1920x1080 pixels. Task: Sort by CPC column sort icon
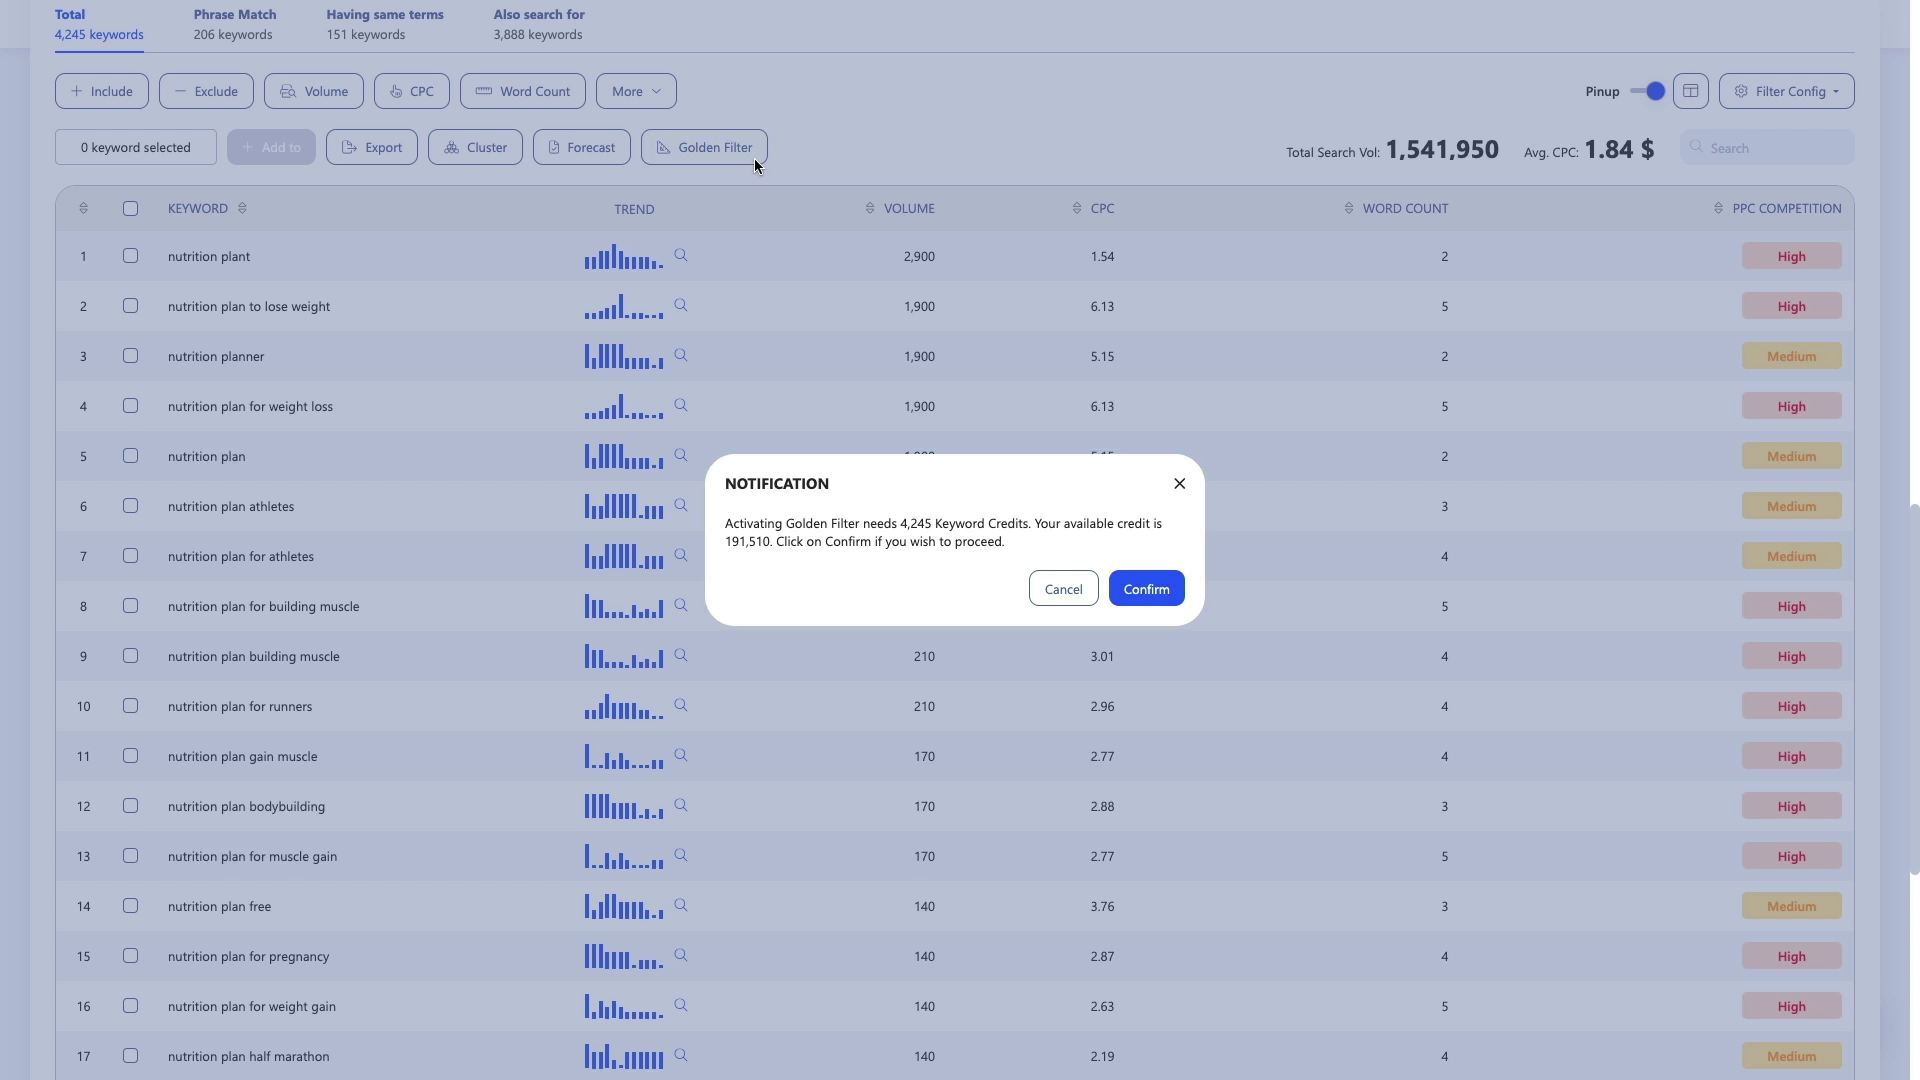point(1077,209)
